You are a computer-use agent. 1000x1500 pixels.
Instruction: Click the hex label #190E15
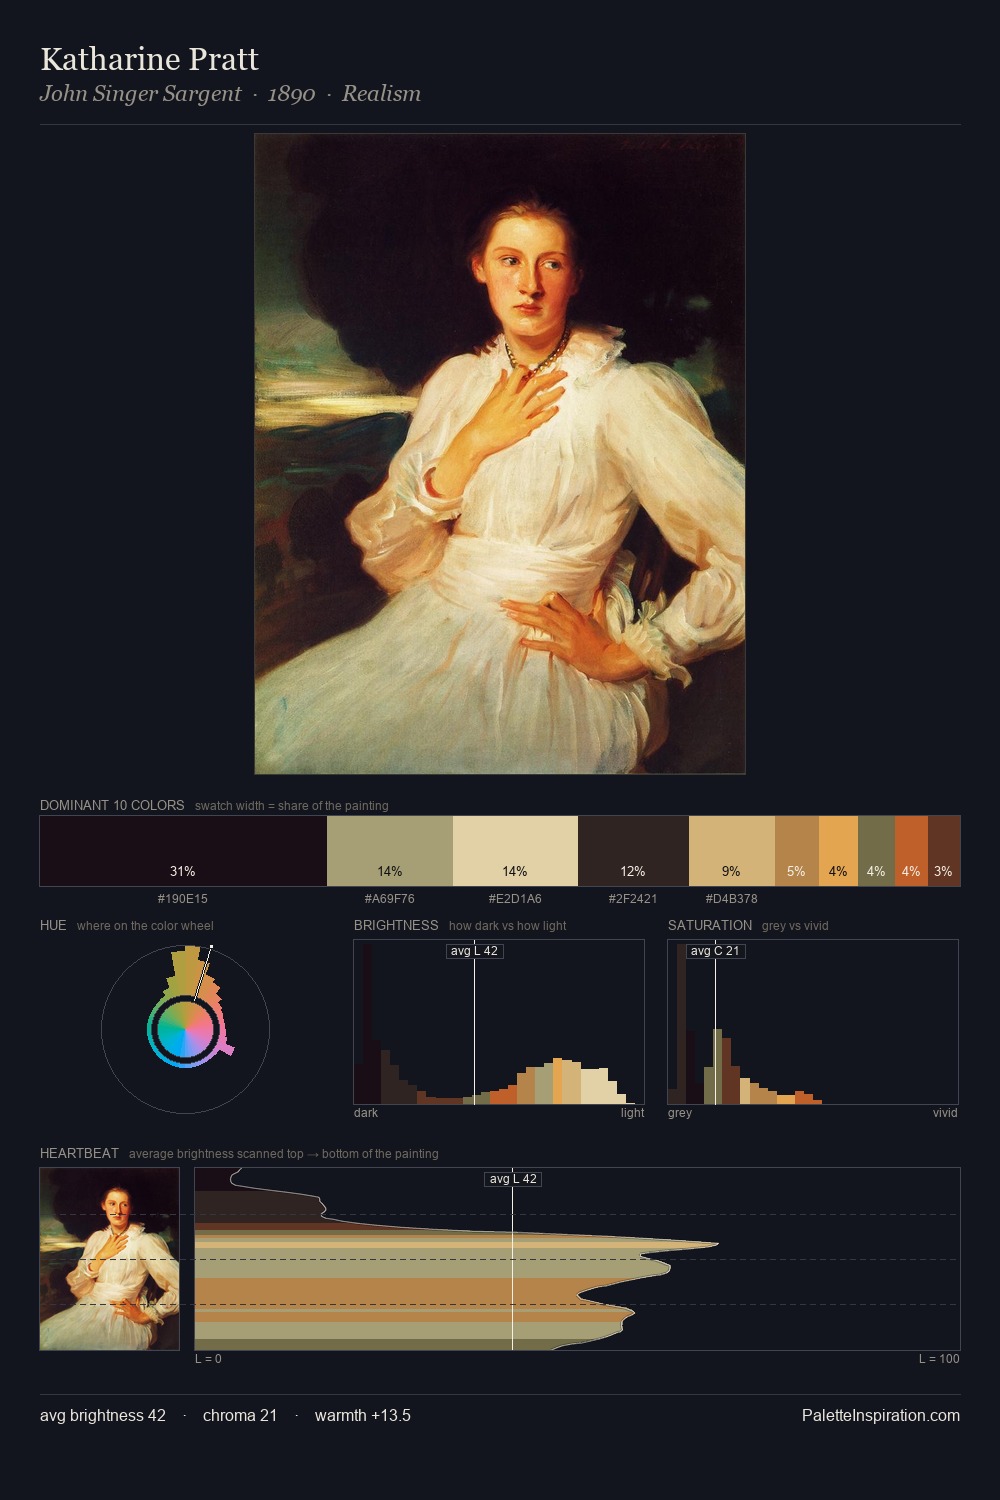(183, 899)
